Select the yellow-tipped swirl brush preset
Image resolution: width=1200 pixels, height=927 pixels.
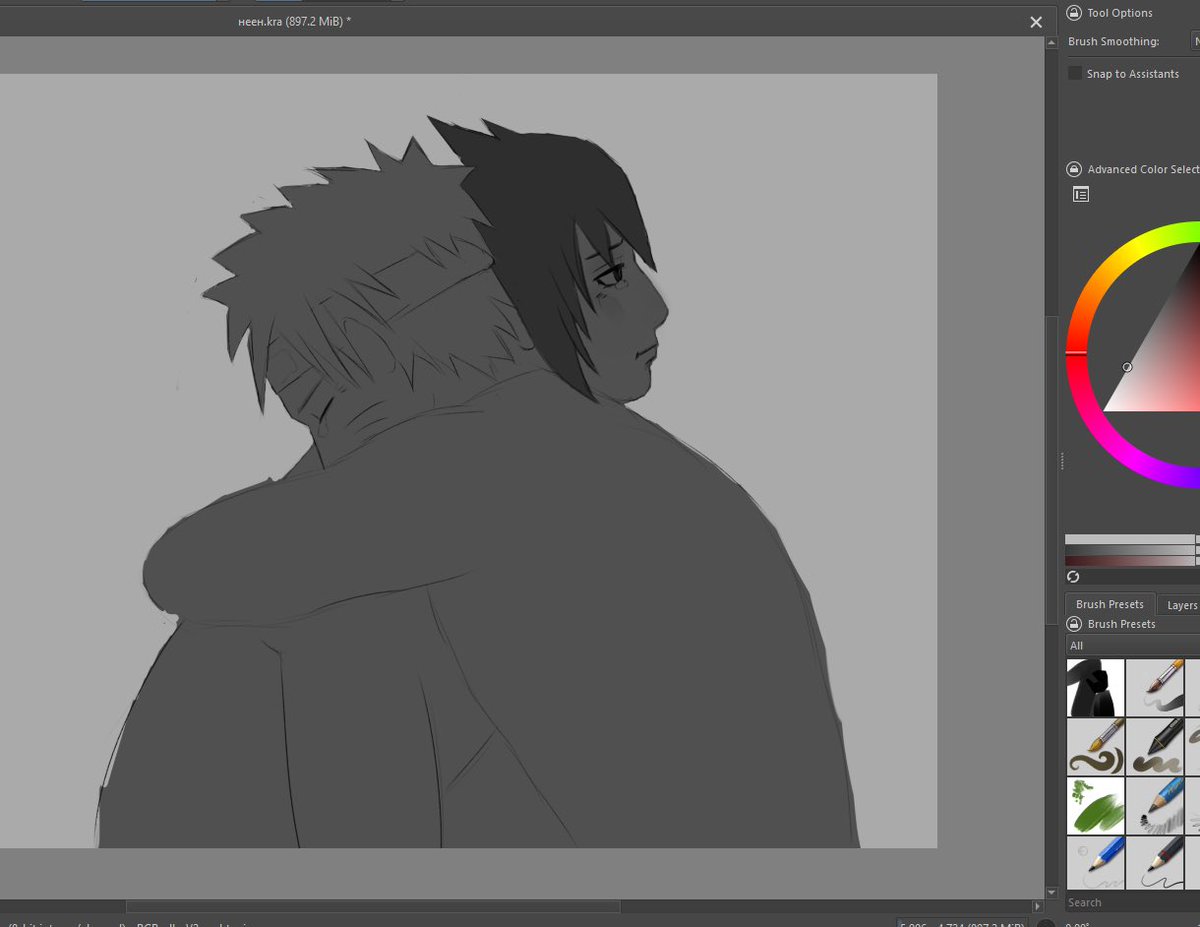(1095, 747)
